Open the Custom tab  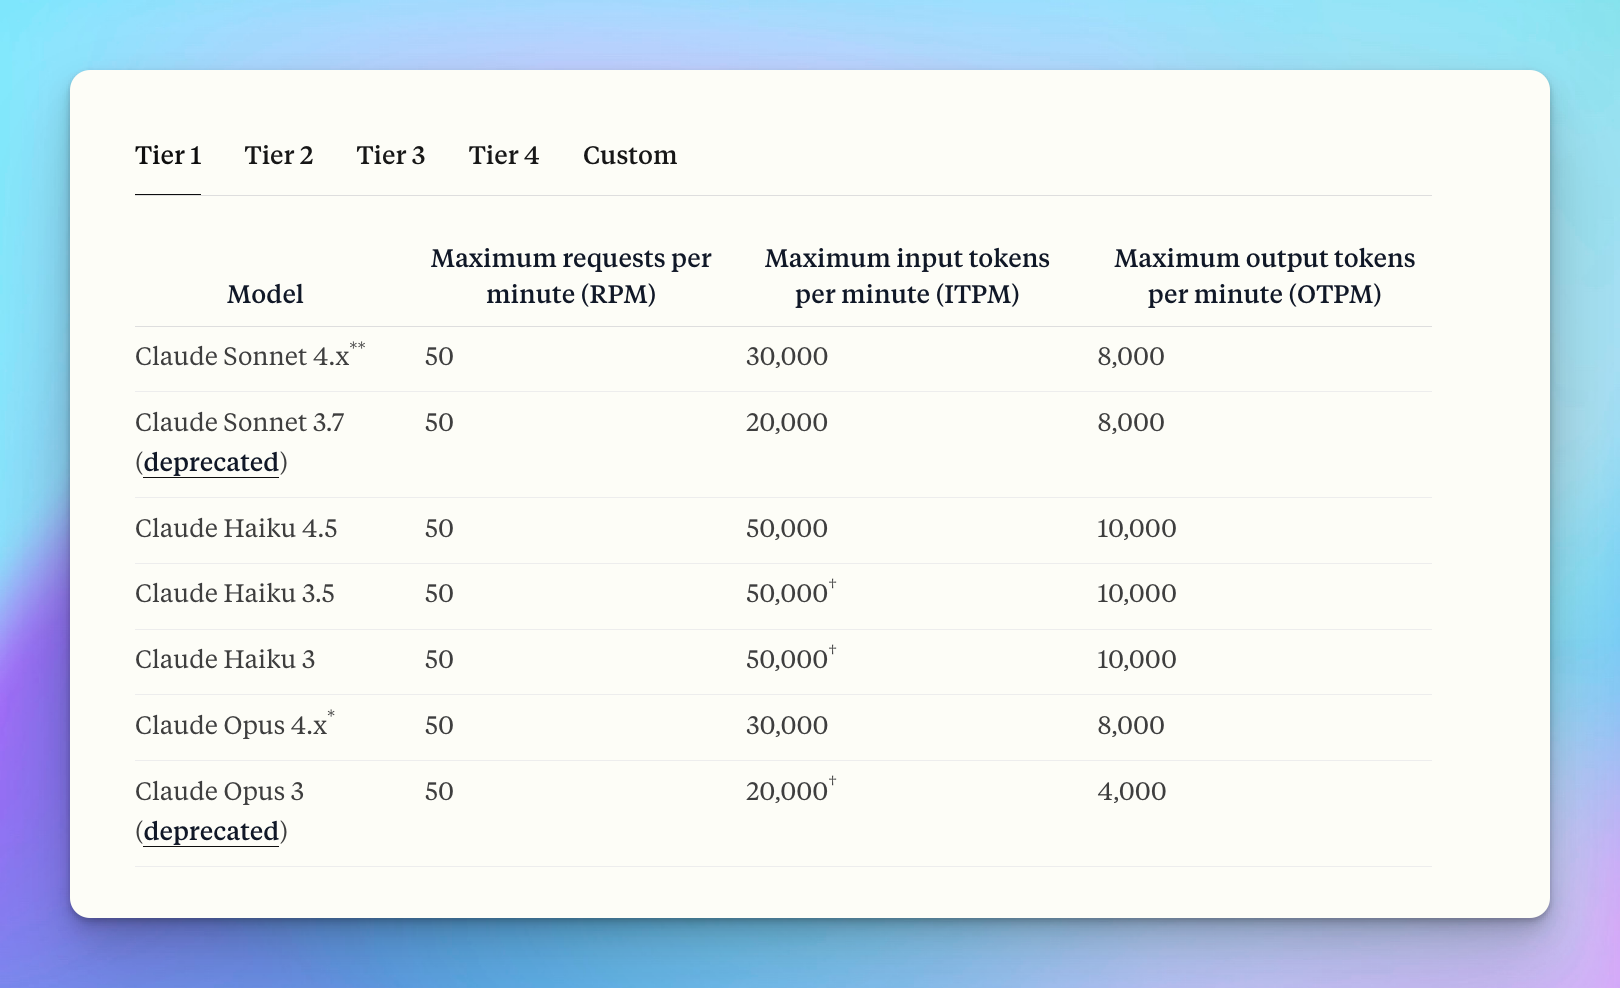pyautogui.click(x=630, y=156)
